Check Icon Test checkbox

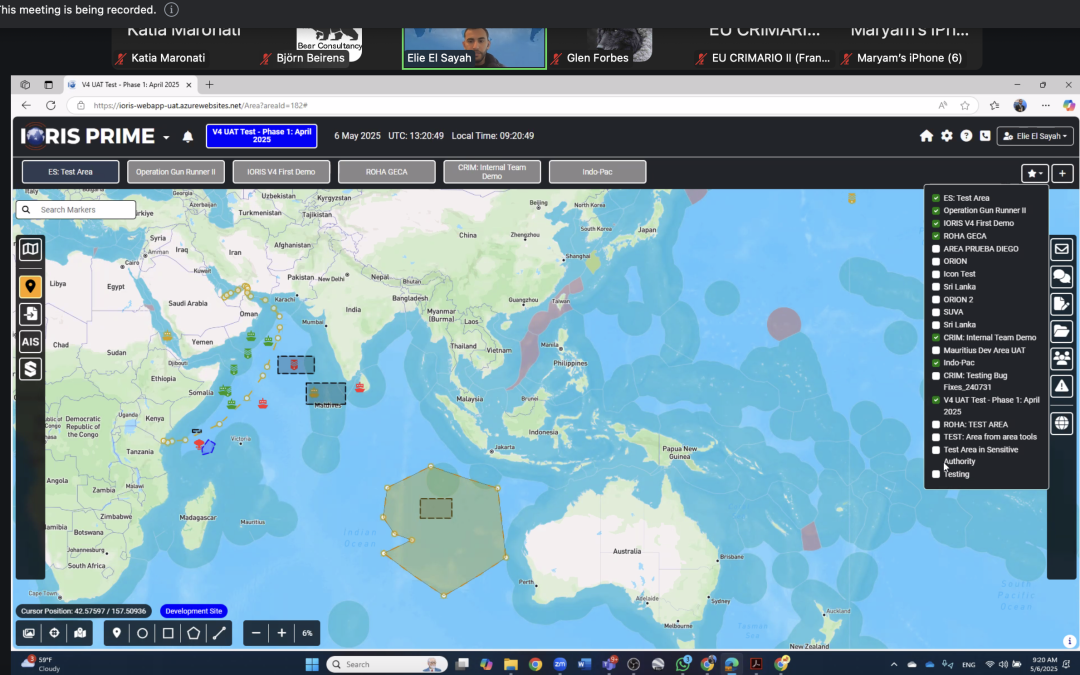point(936,274)
